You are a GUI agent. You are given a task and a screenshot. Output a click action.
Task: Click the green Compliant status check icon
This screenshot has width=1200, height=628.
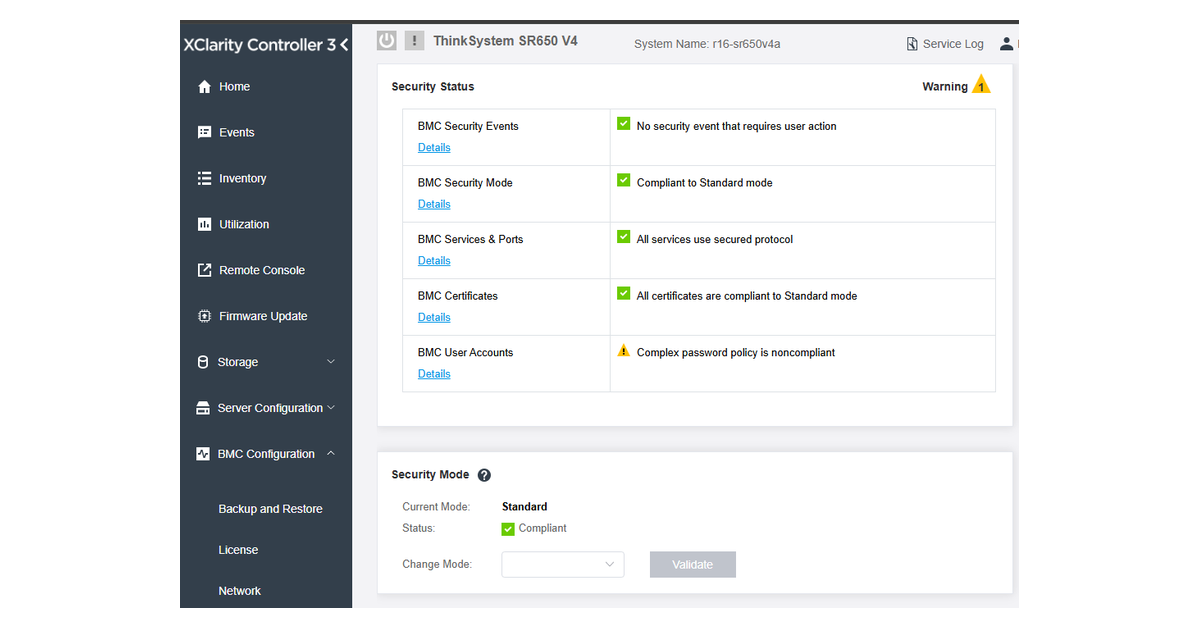click(508, 529)
